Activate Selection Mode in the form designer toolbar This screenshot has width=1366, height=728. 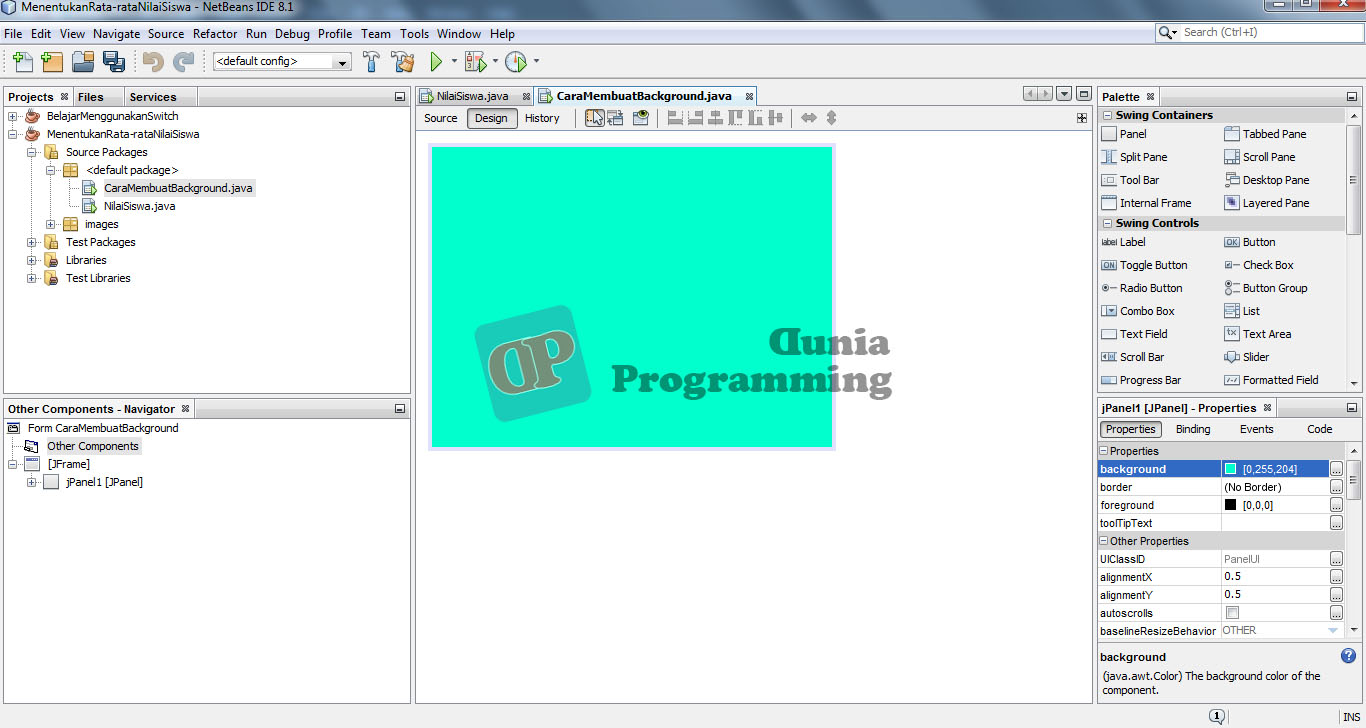pos(595,117)
